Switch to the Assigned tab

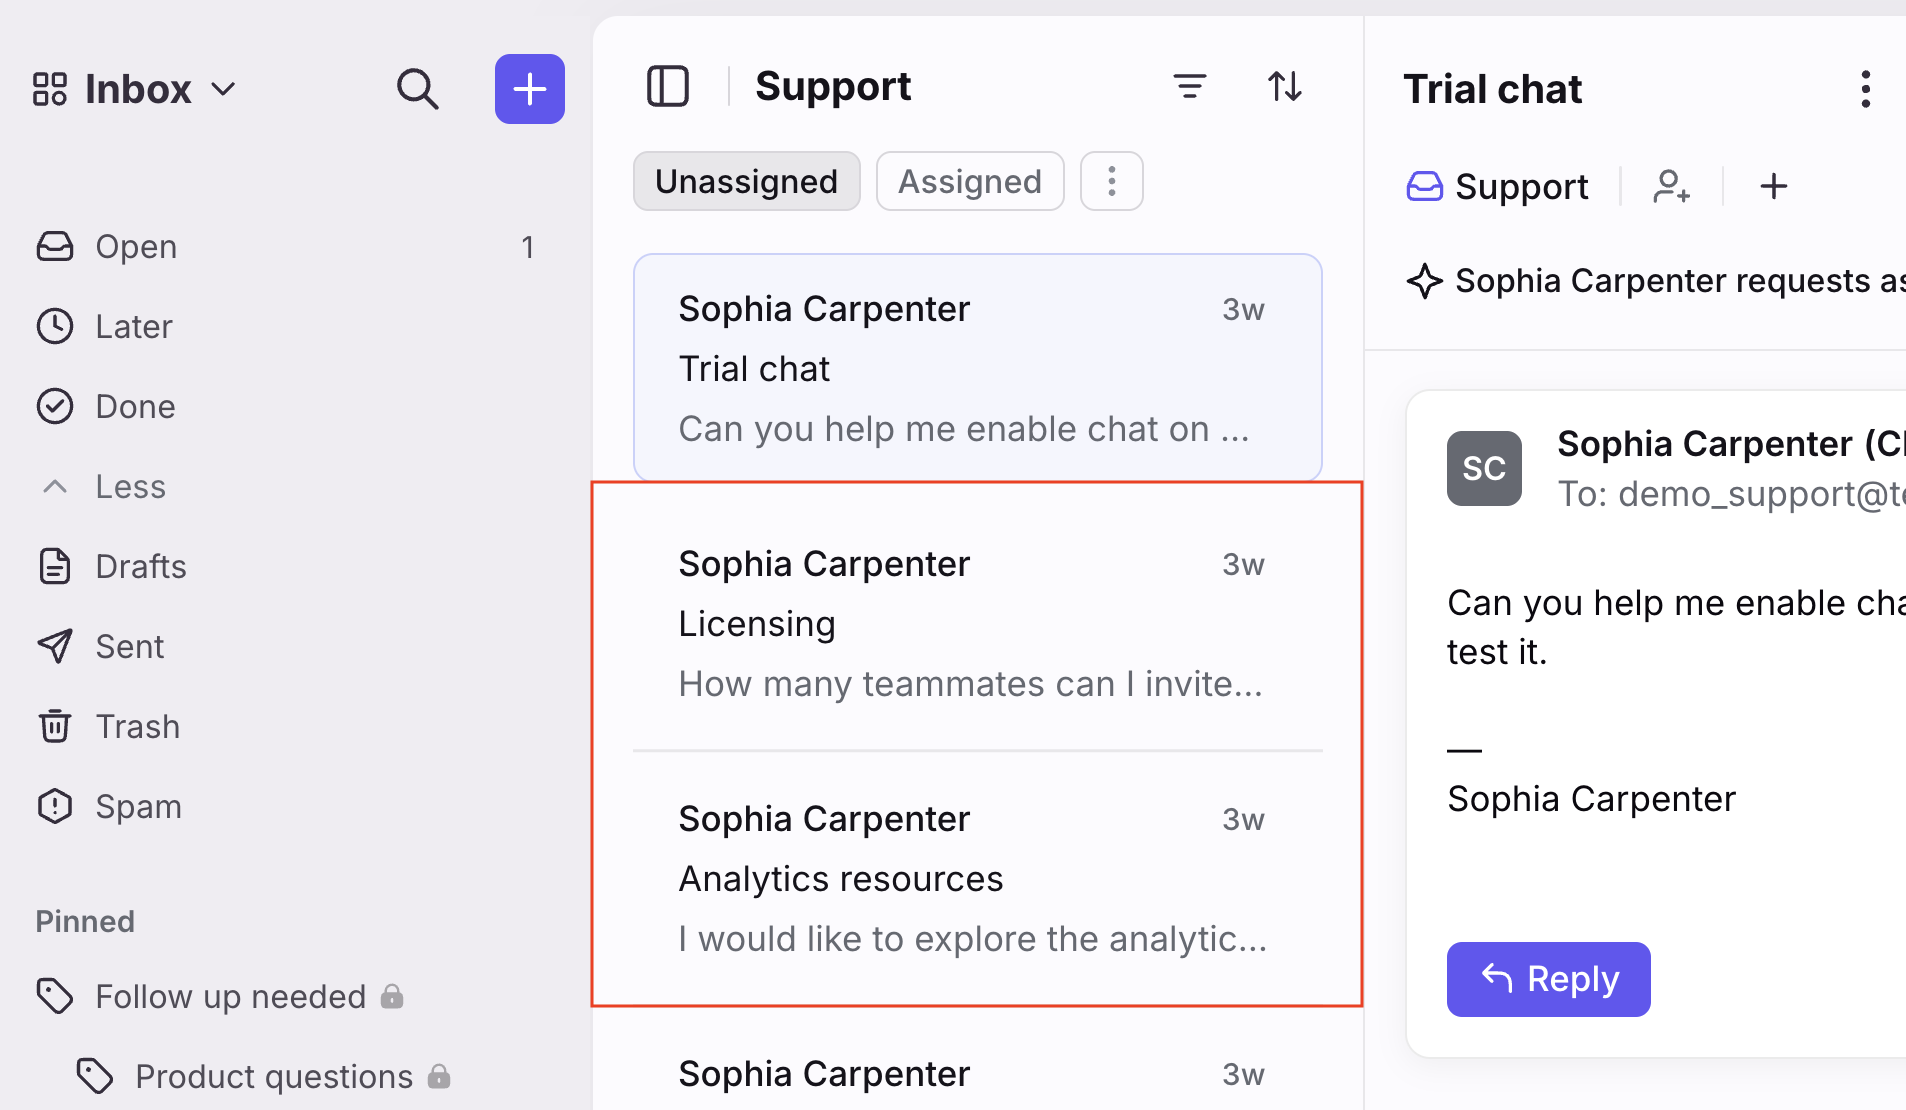click(x=969, y=181)
